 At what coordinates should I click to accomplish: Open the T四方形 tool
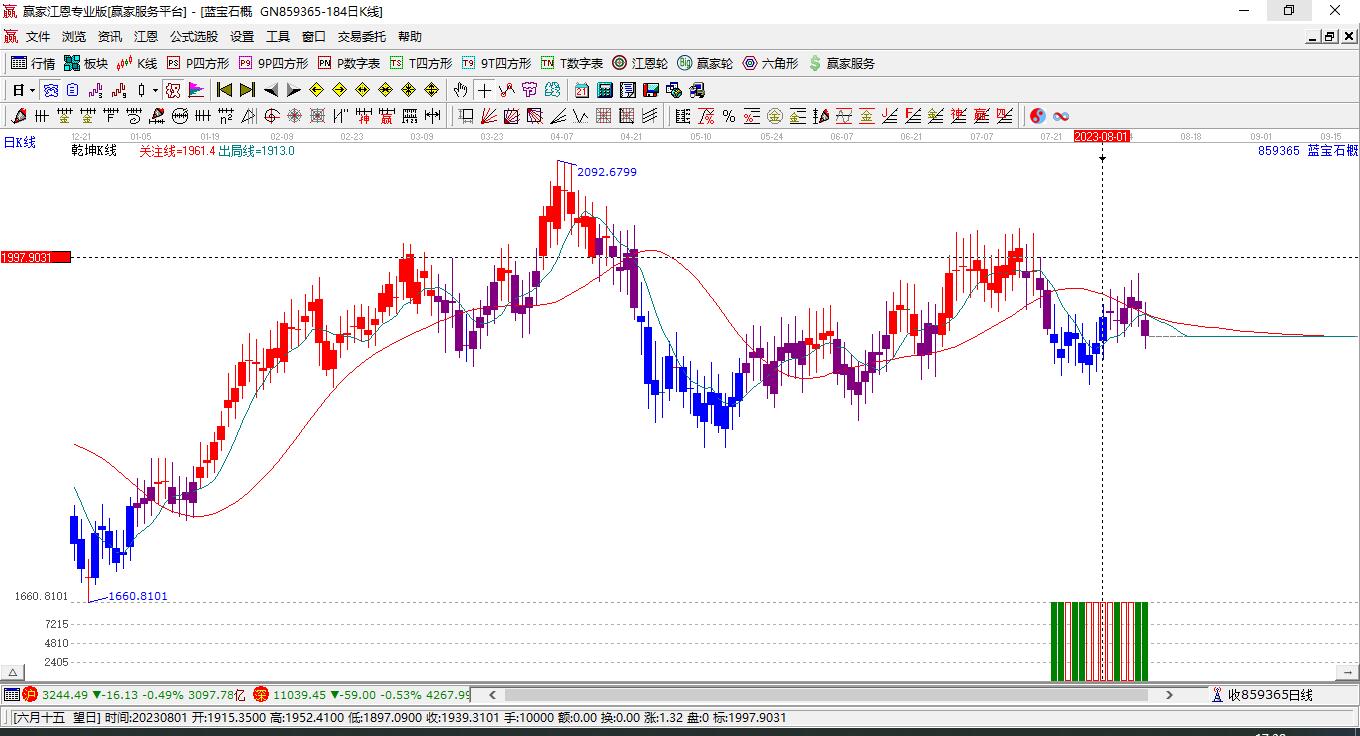(421, 63)
